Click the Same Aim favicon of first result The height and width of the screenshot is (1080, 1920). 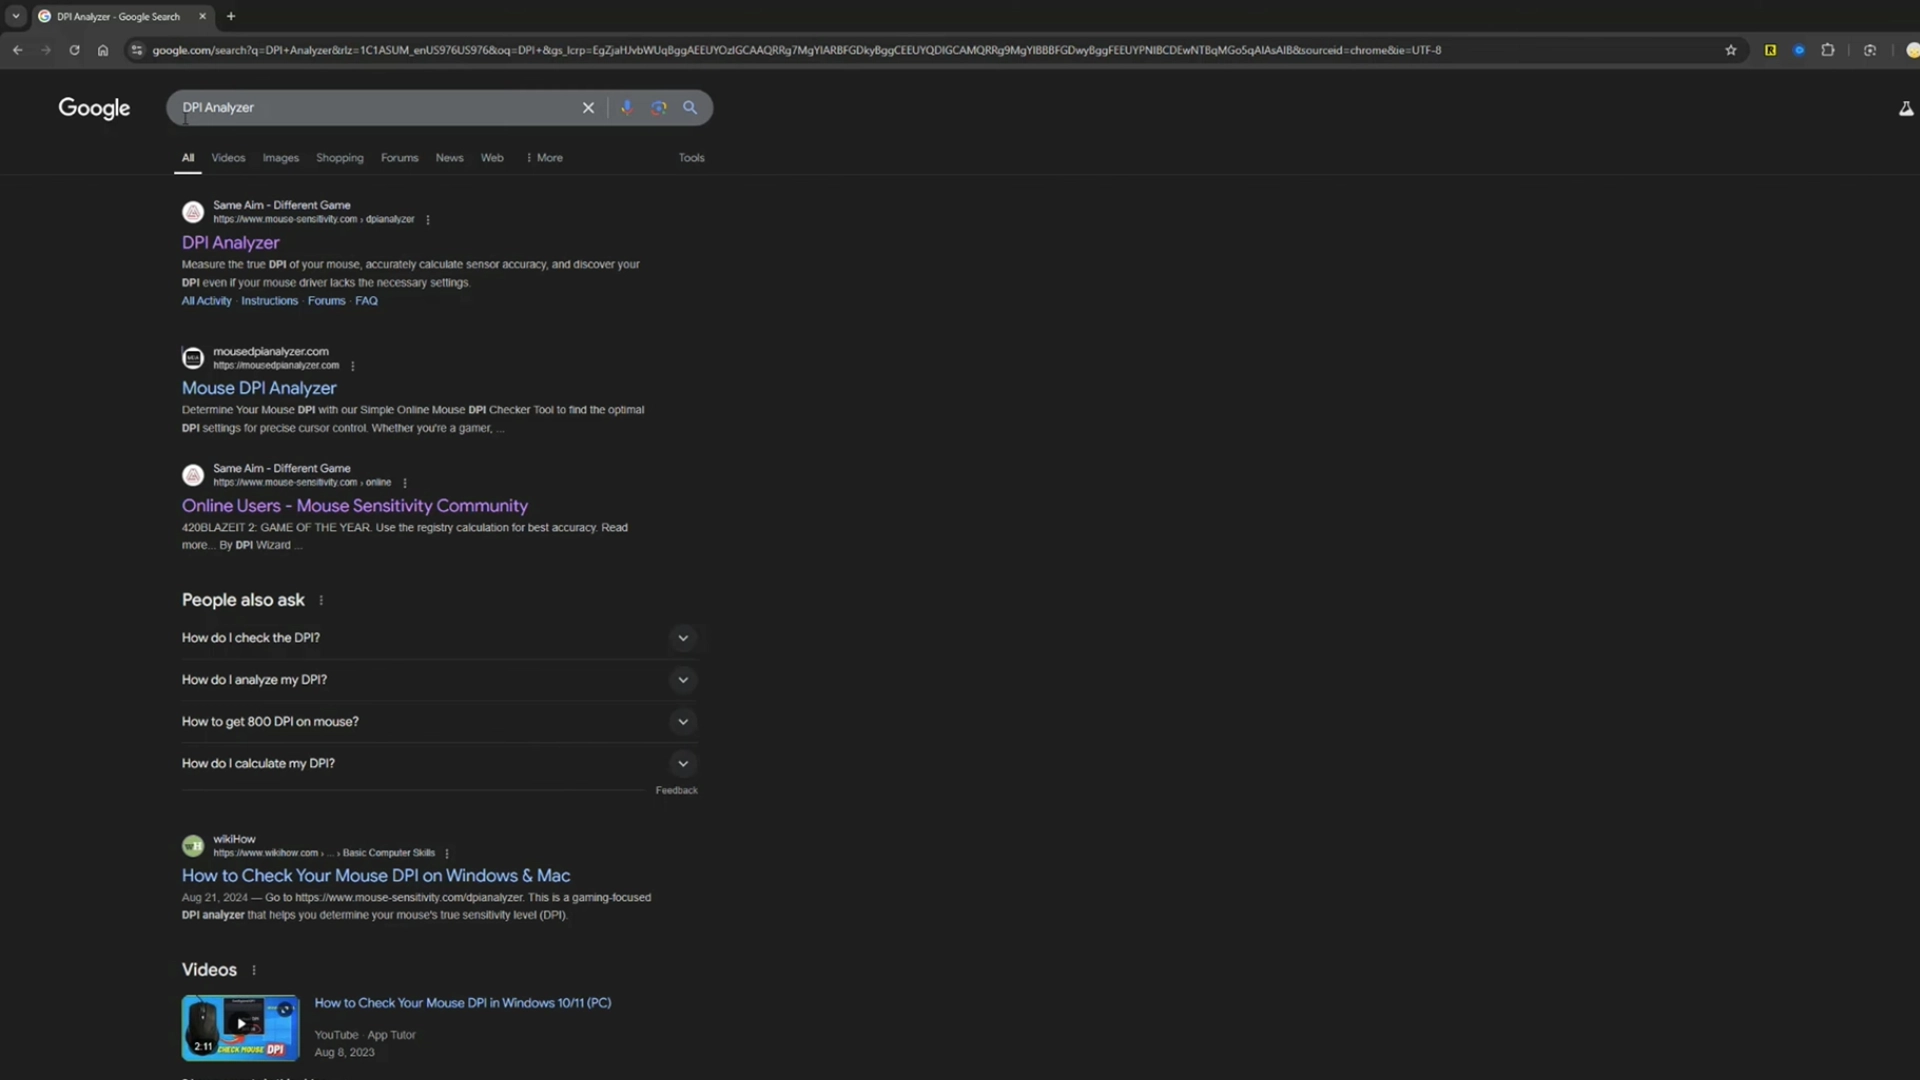point(193,212)
